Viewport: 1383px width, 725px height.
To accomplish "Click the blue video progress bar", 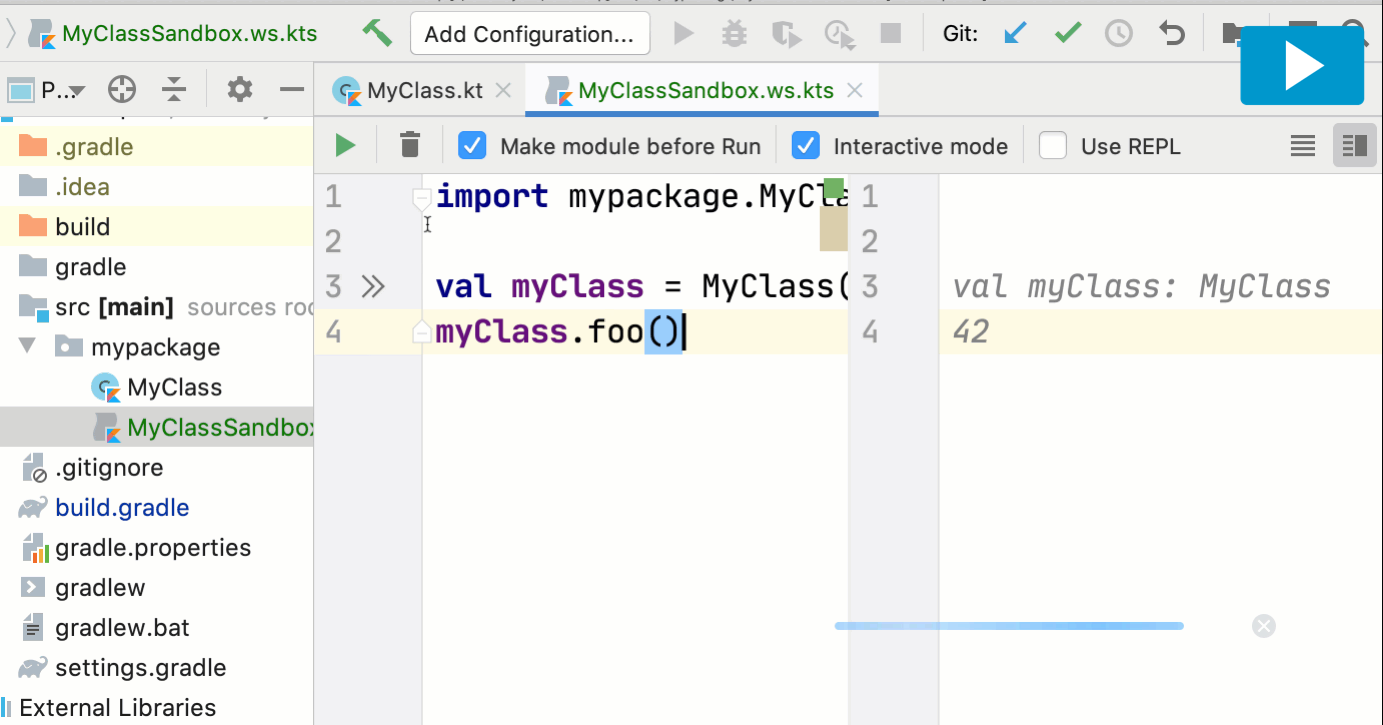I will 1008,626.
